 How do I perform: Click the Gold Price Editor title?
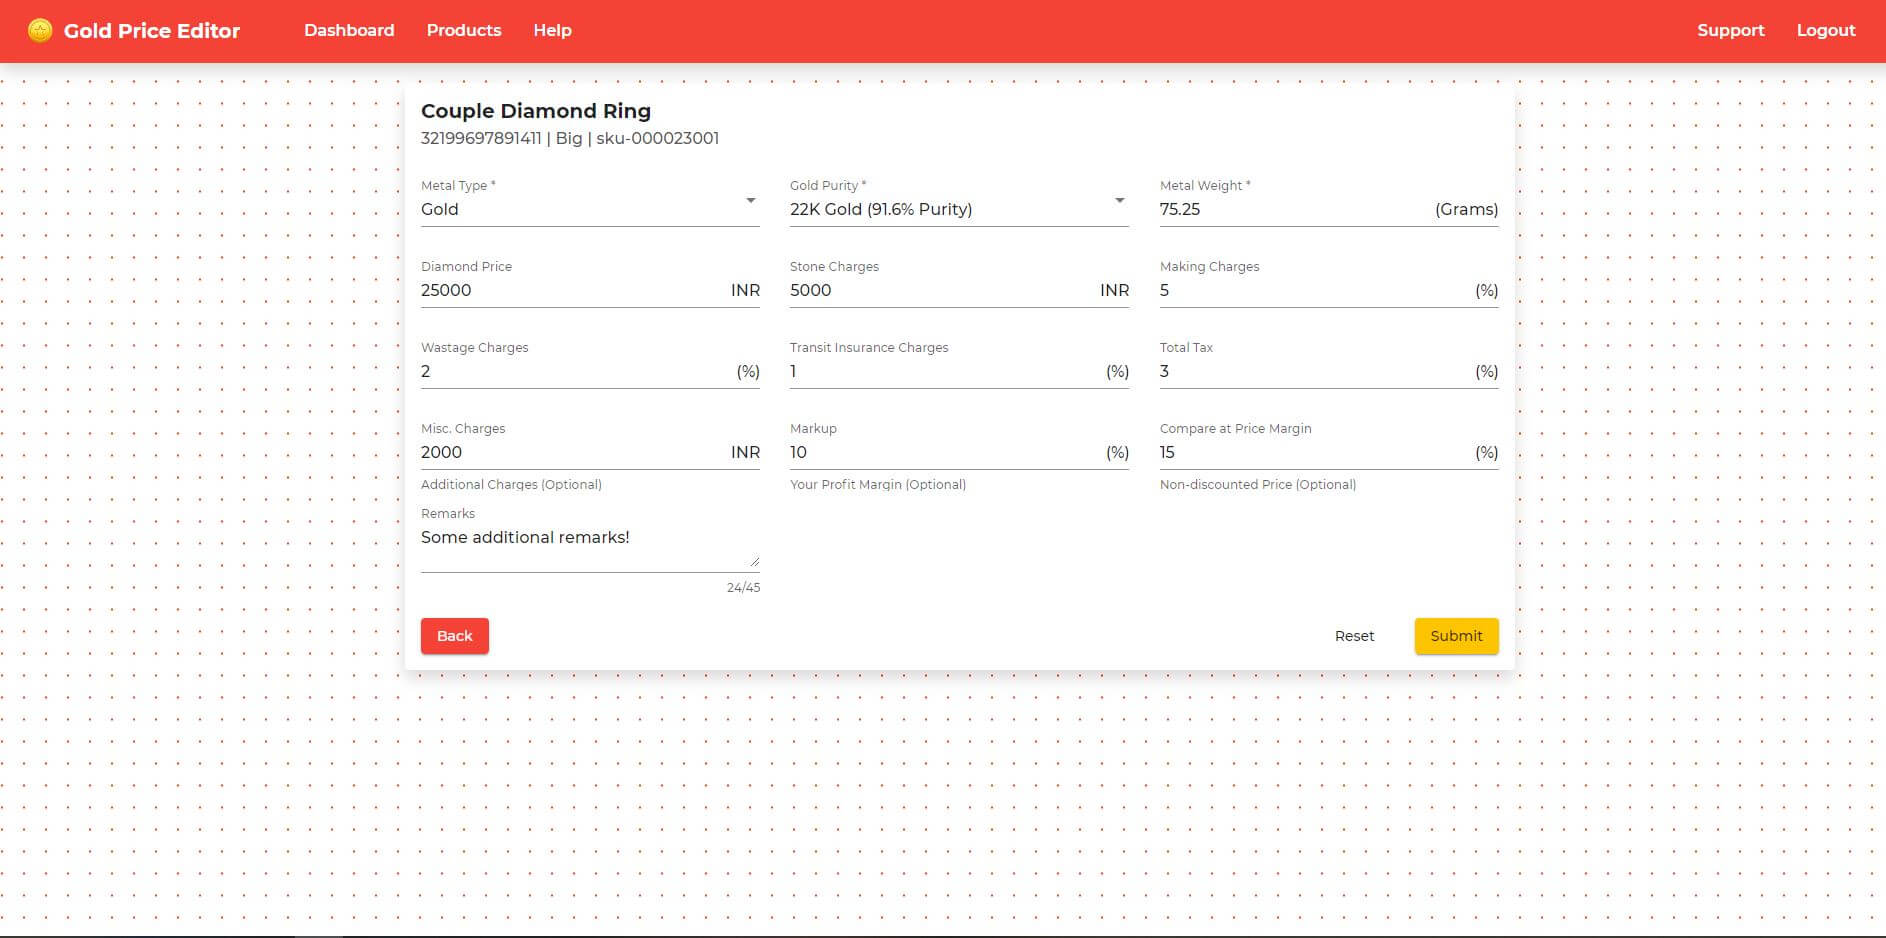pyautogui.click(x=152, y=31)
